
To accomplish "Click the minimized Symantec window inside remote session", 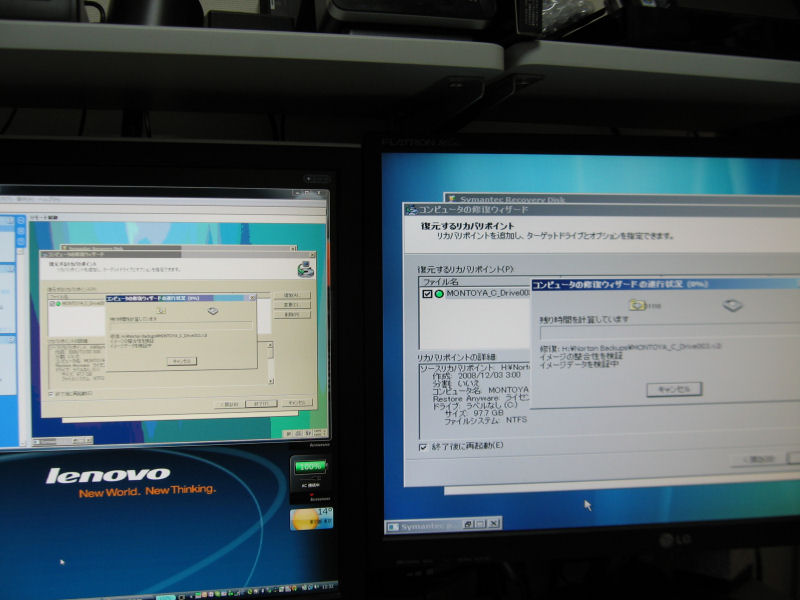I will coord(62,441).
